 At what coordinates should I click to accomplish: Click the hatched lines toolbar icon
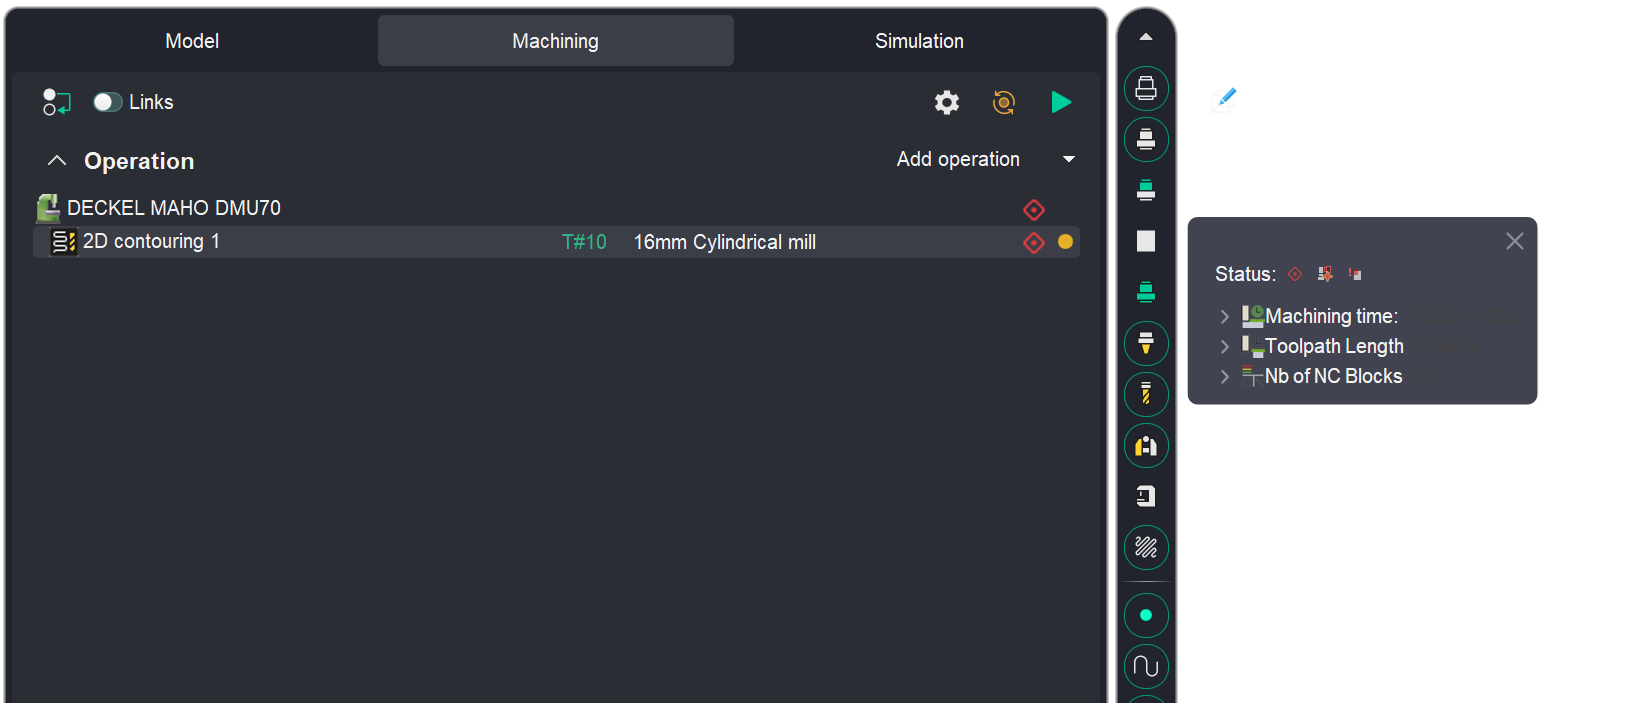1146,547
